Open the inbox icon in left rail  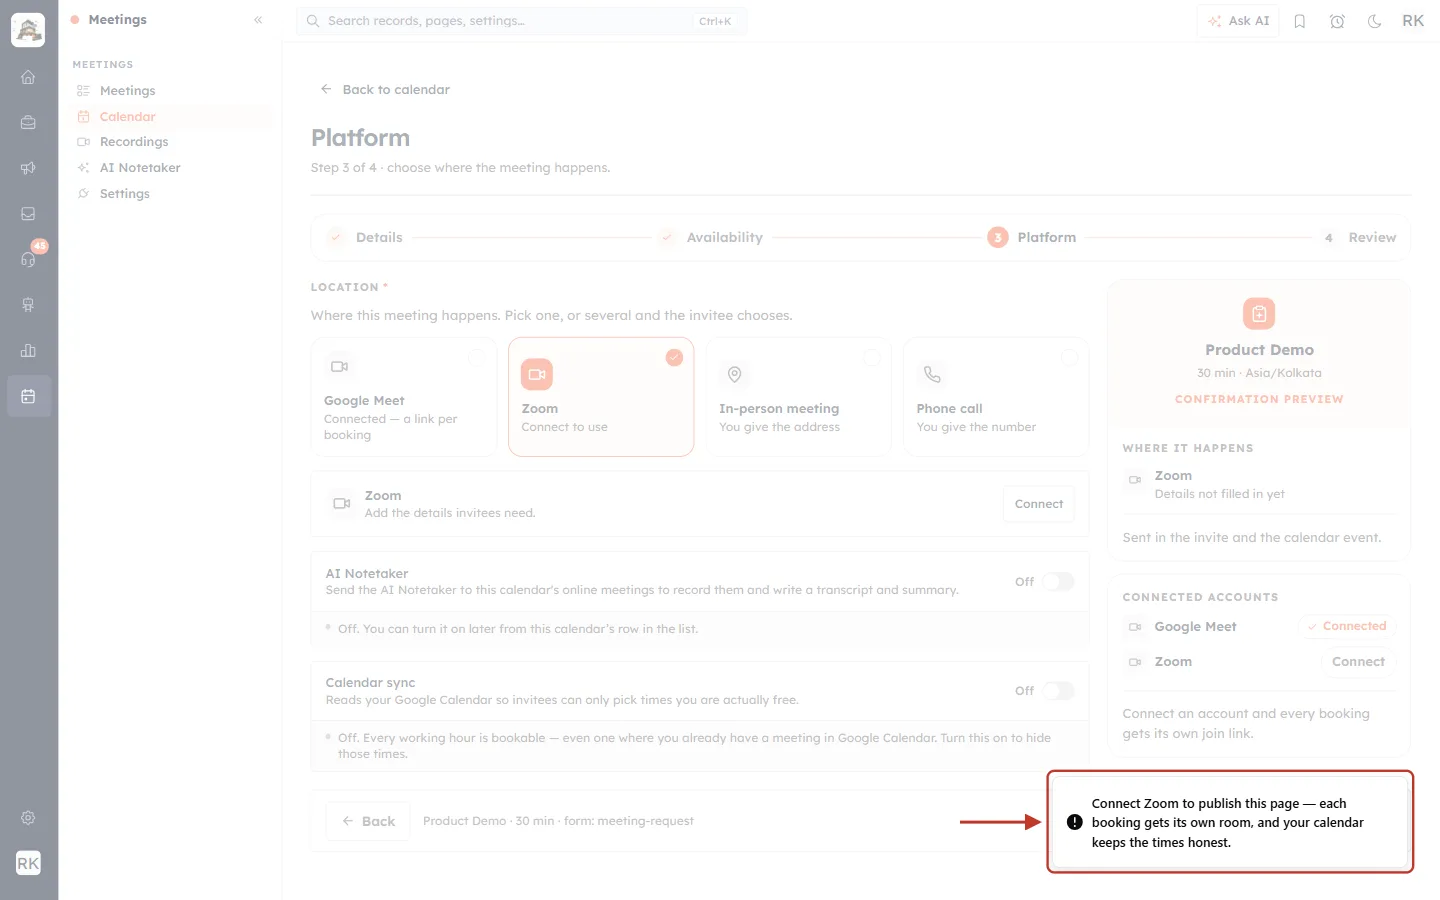(28, 214)
